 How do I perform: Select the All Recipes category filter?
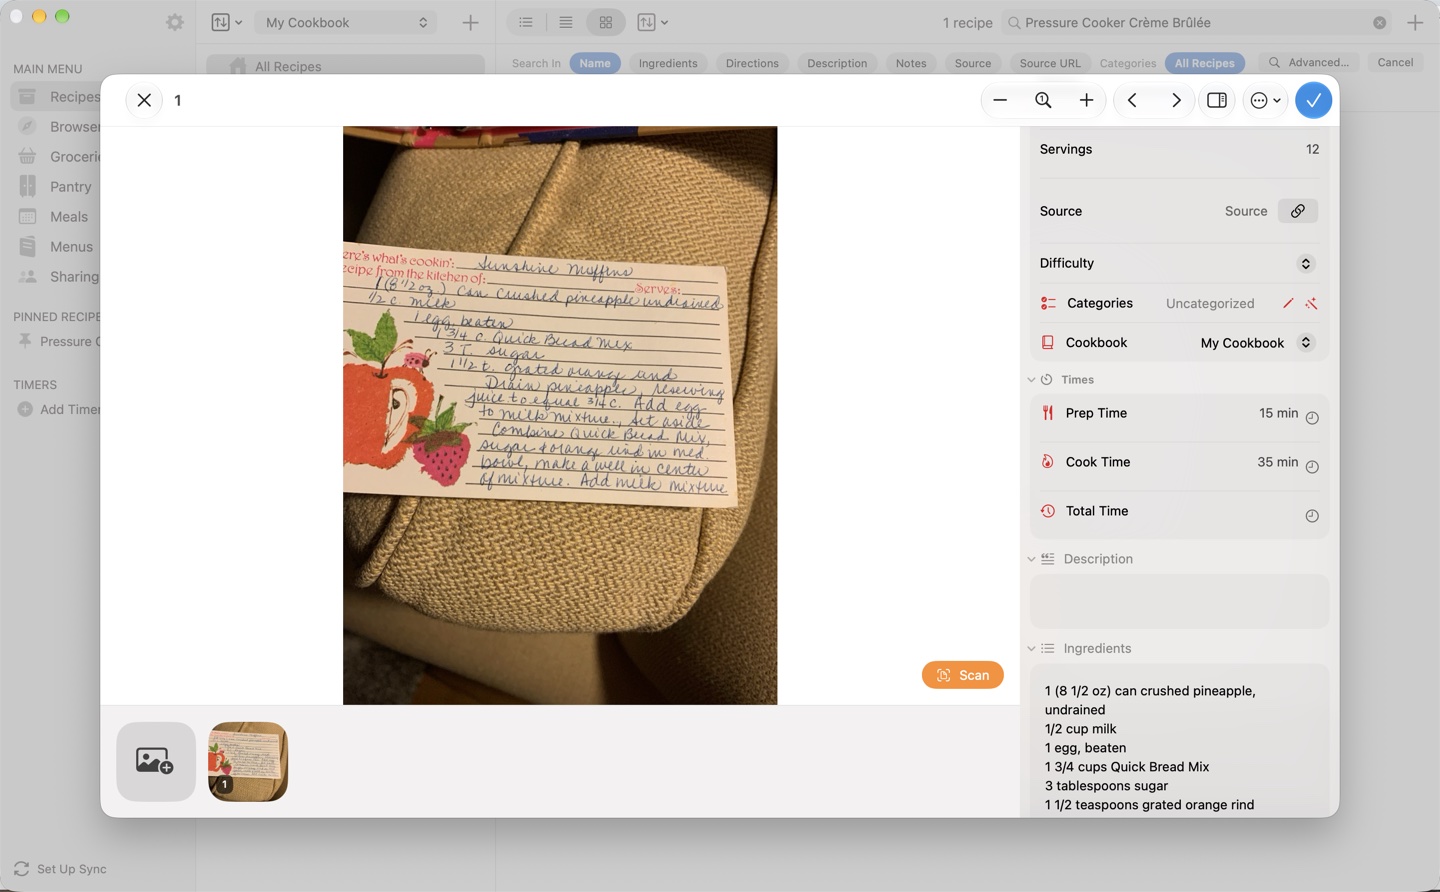pos(1204,63)
